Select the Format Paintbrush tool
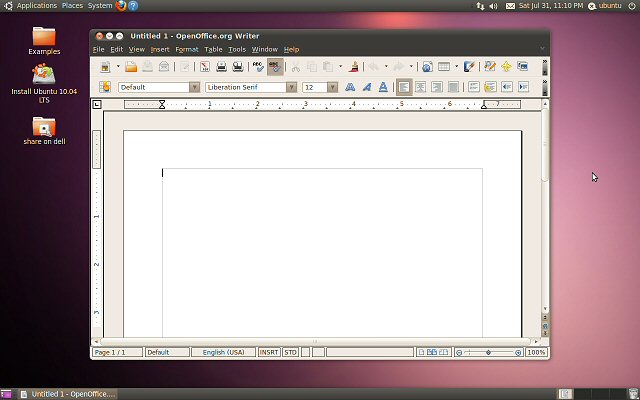The height and width of the screenshot is (400, 640). (x=354, y=67)
